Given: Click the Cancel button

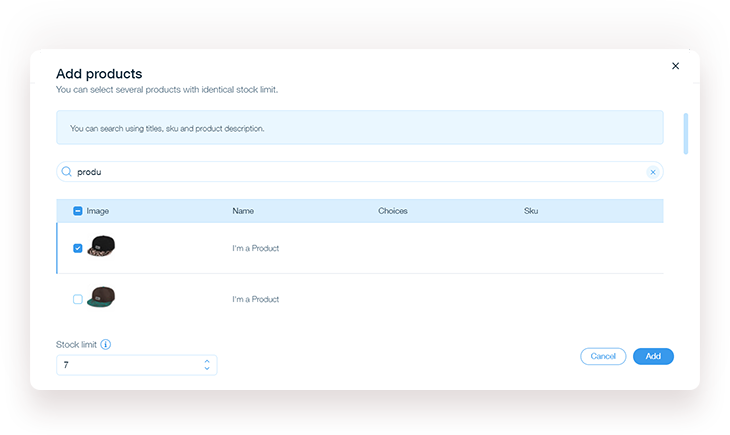Looking at the screenshot, I should click(x=603, y=356).
